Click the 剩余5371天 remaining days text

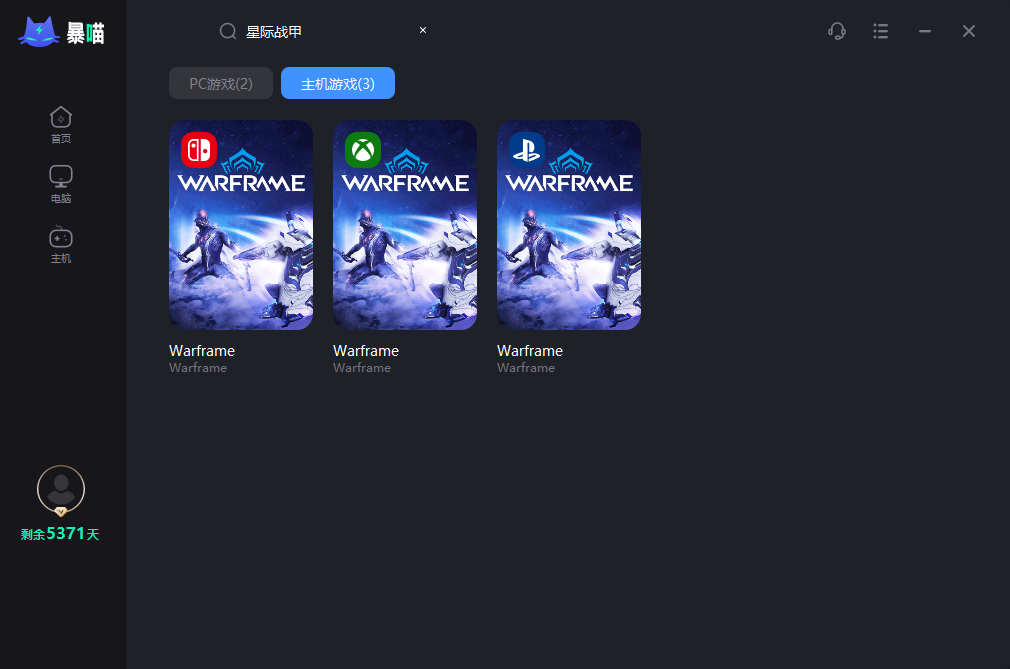tap(60, 534)
